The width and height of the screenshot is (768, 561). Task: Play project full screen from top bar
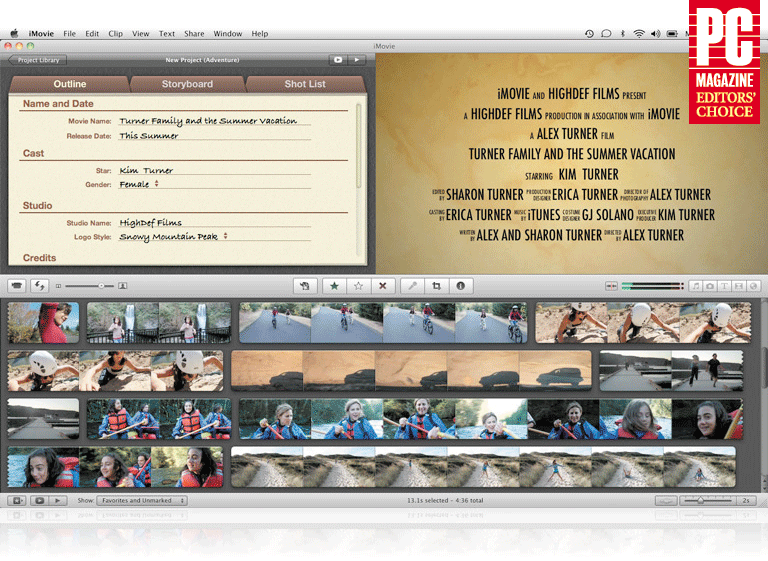[338, 60]
